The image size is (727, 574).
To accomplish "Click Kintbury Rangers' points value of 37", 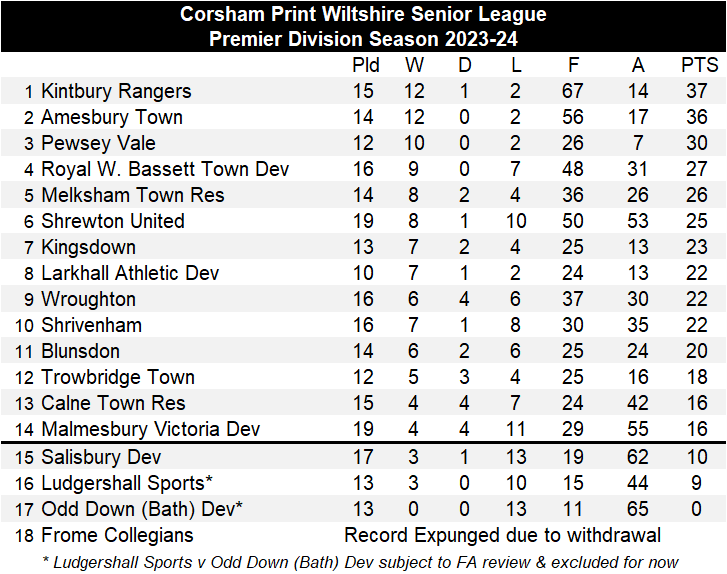I will tap(699, 91).
